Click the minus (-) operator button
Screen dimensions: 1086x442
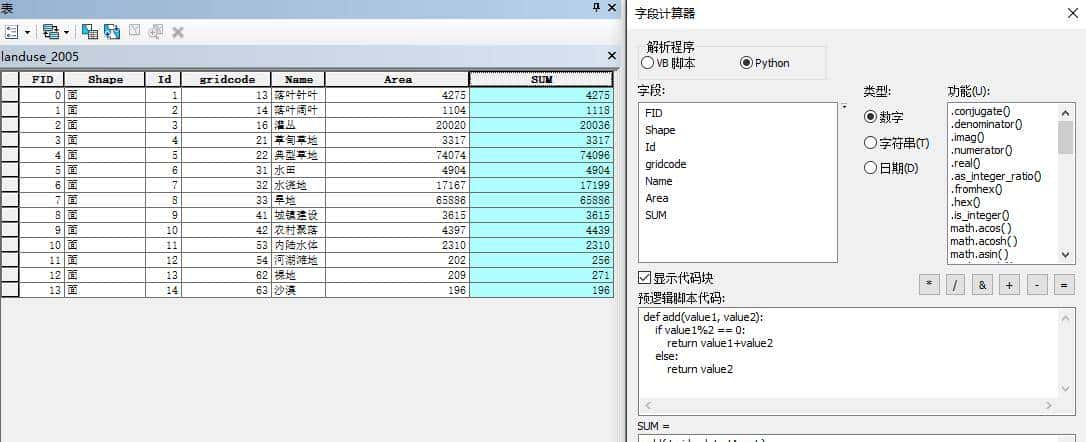point(1037,285)
